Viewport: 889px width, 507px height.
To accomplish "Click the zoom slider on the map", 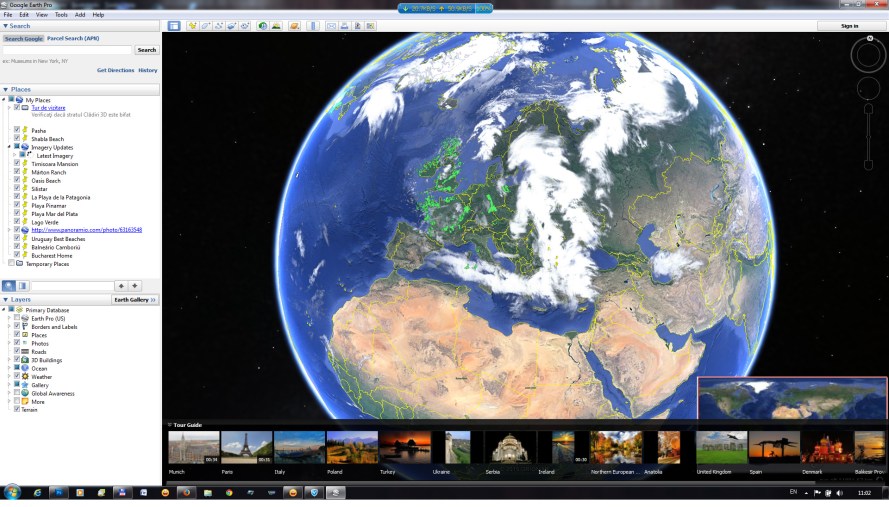I will [x=868, y=135].
